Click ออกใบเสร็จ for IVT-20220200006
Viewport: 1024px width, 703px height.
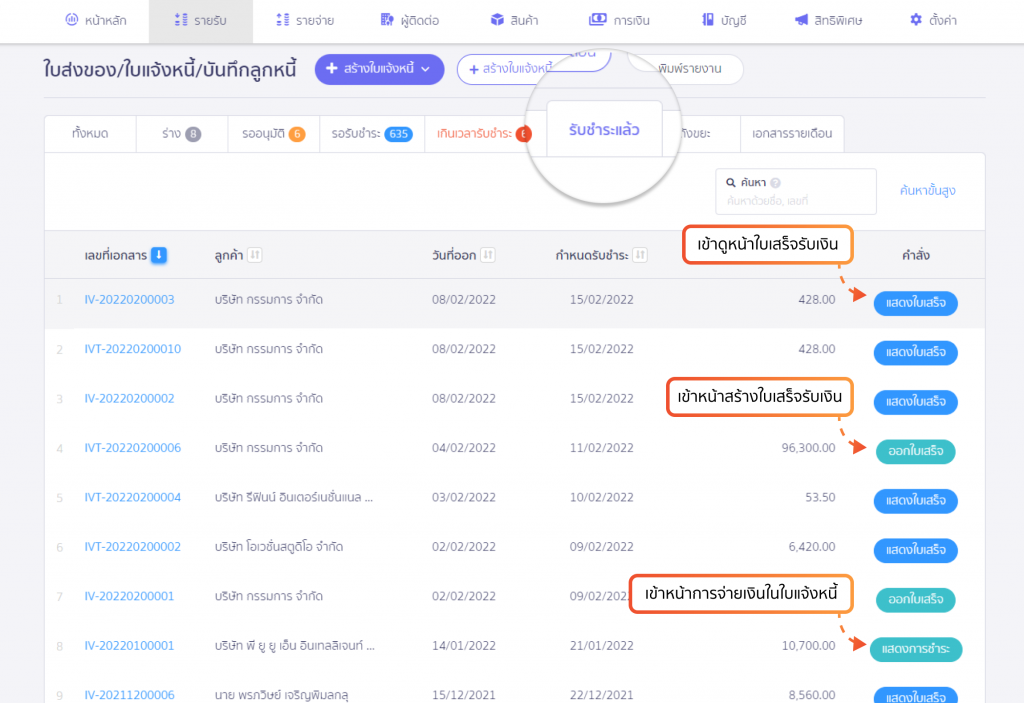[916, 451]
